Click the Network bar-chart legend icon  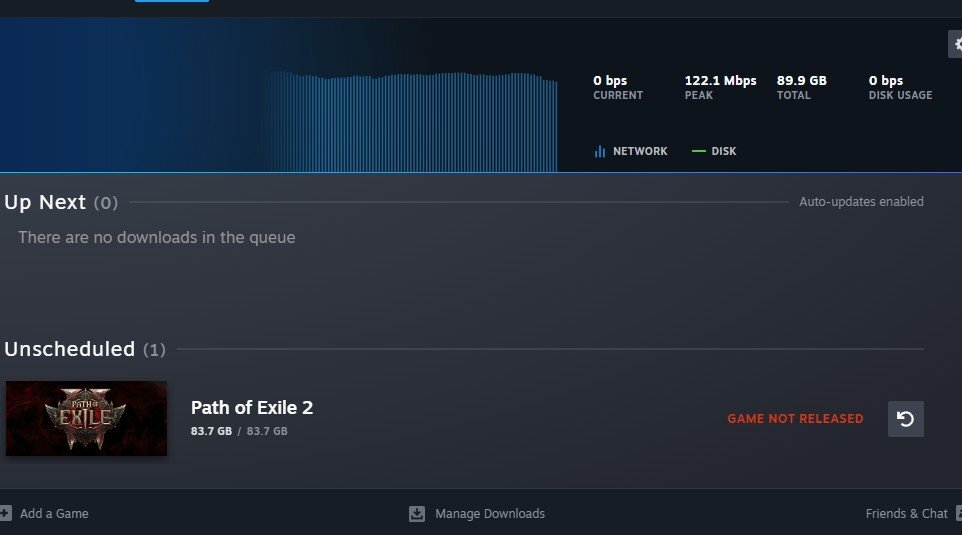tap(599, 151)
